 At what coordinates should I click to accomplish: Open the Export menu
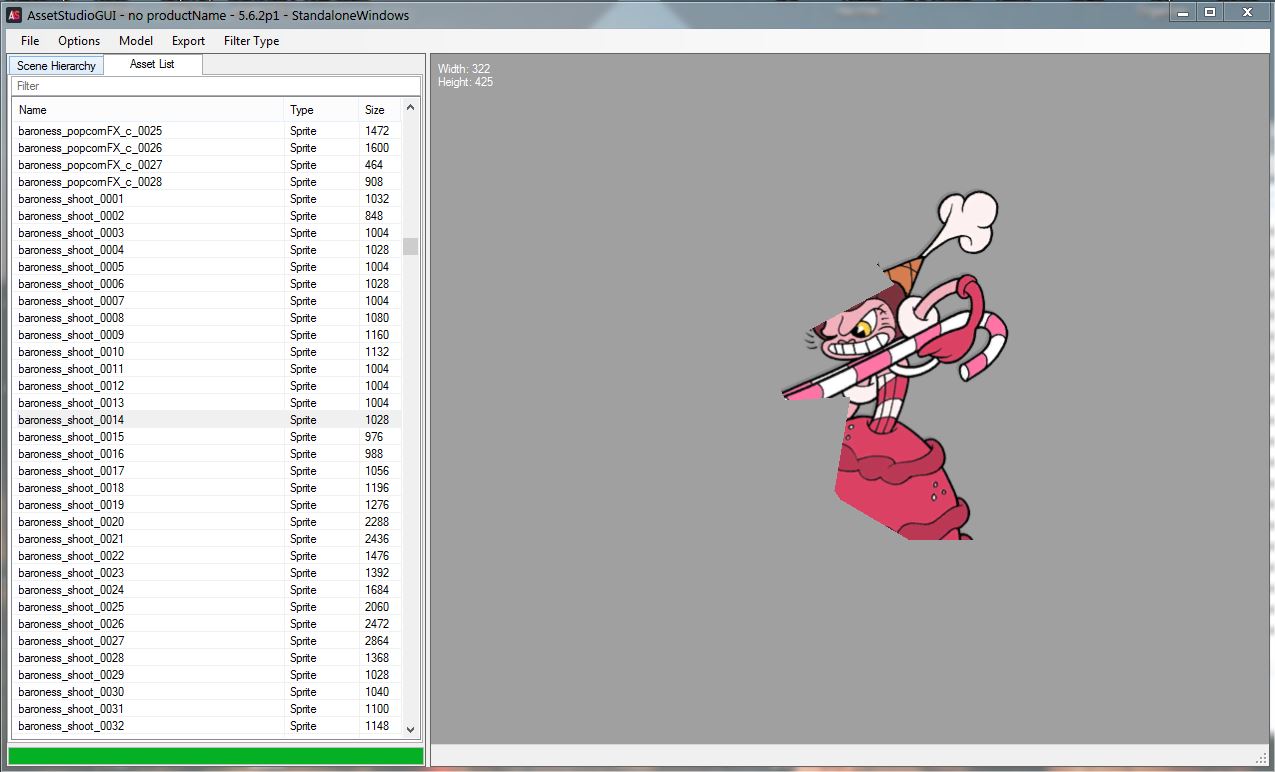coord(187,41)
